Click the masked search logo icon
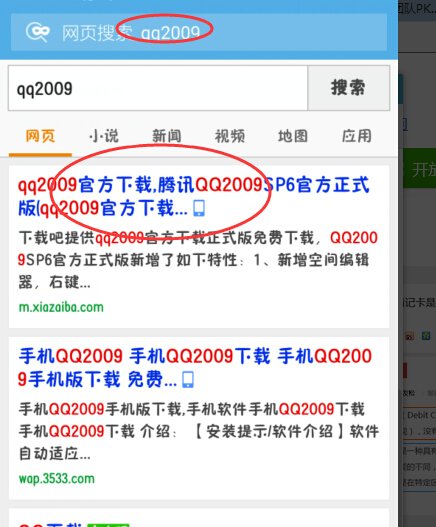The image size is (436, 527). coord(38,33)
